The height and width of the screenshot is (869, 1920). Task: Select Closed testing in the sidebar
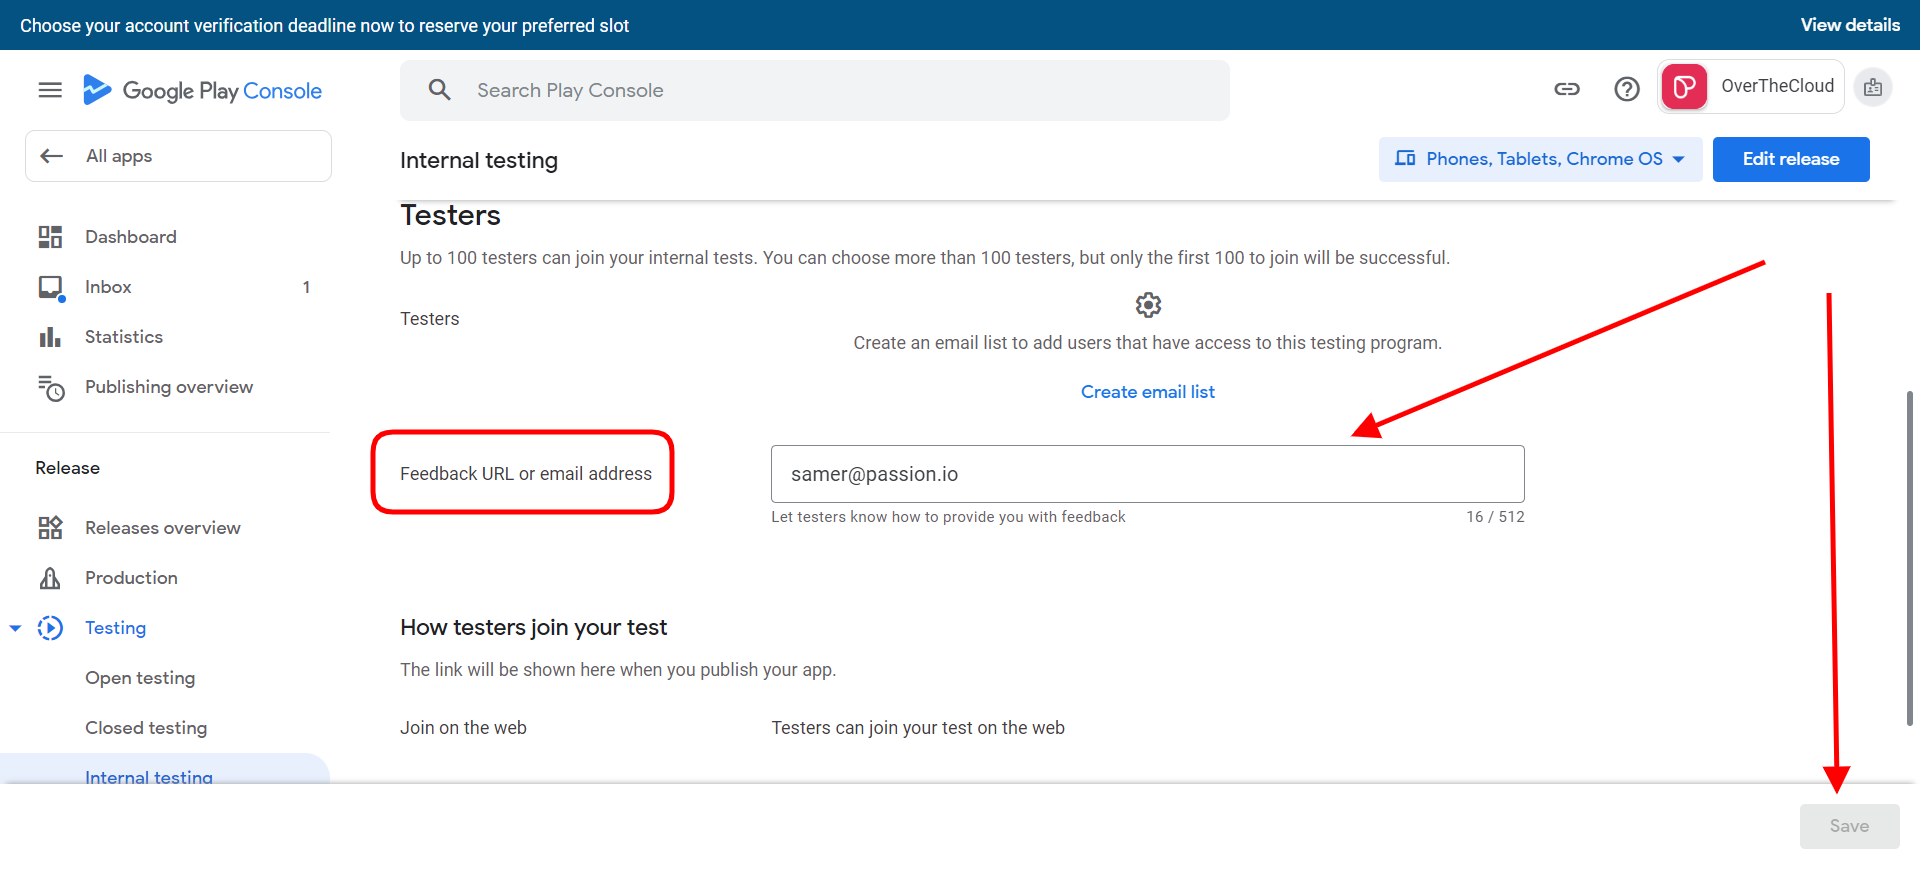pos(146,728)
